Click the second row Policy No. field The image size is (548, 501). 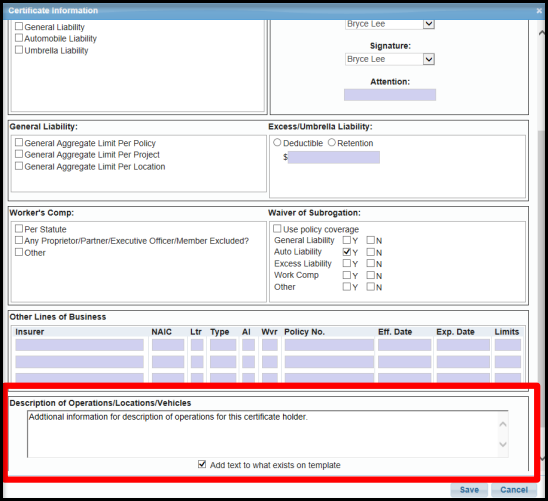(x=329, y=362)
